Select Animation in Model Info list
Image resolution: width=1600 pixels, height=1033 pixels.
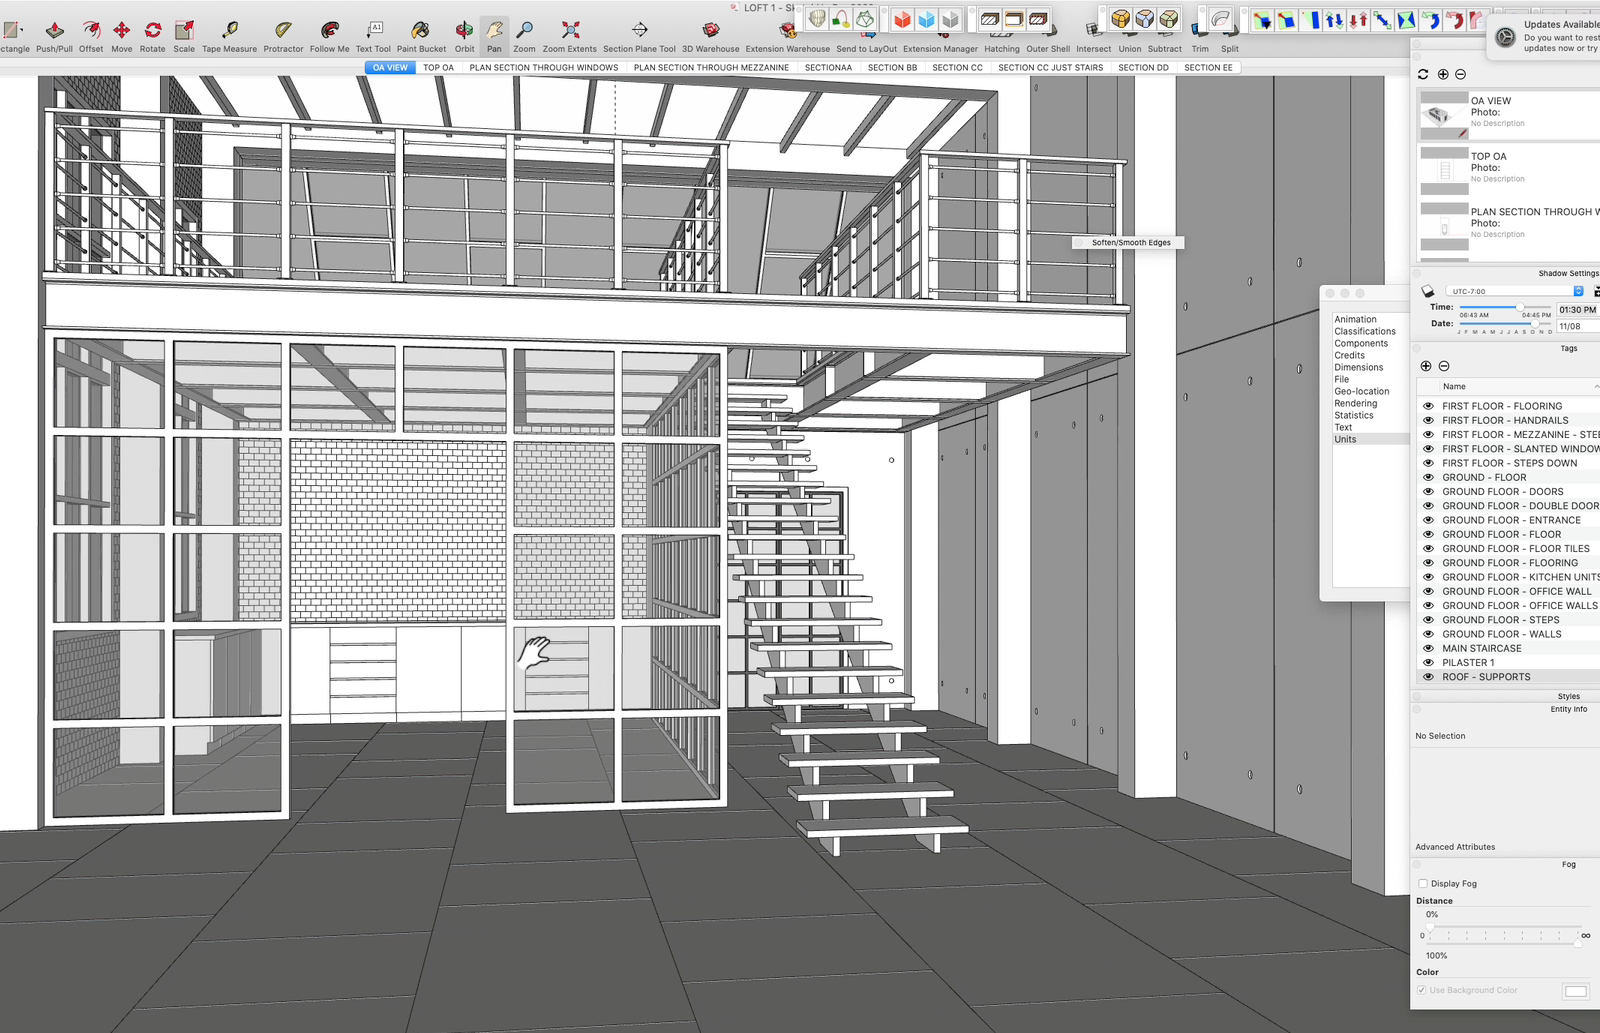click(1355, 319)
